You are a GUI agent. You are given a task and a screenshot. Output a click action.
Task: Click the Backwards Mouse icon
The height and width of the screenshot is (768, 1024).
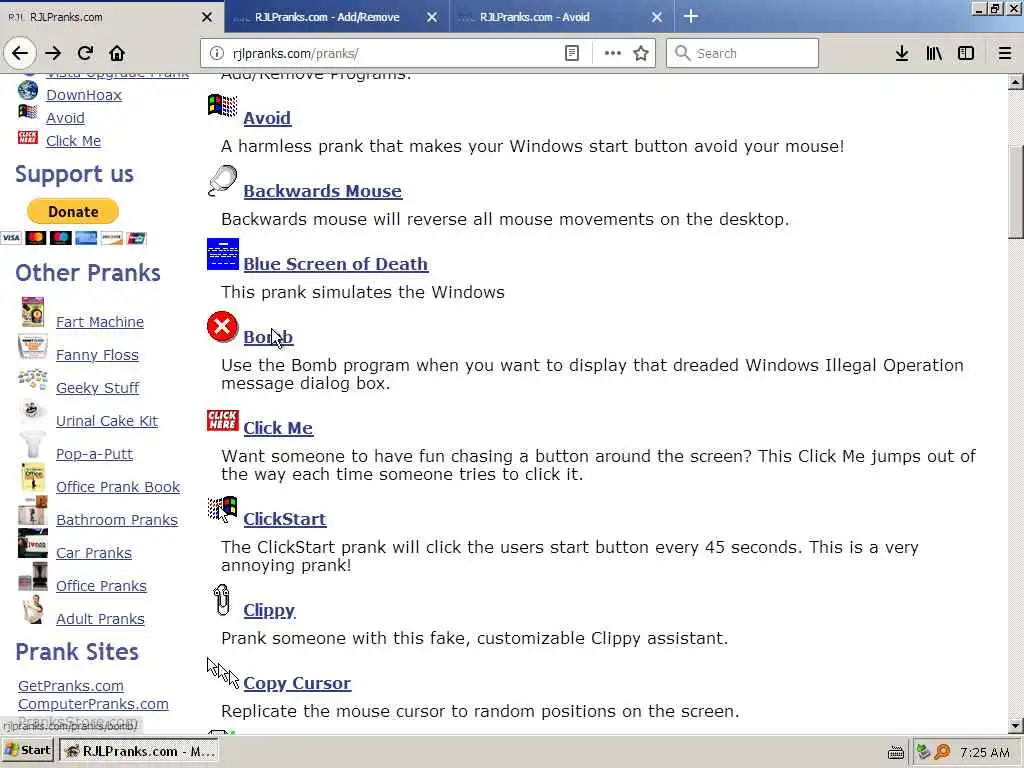[x=222, y=180]
